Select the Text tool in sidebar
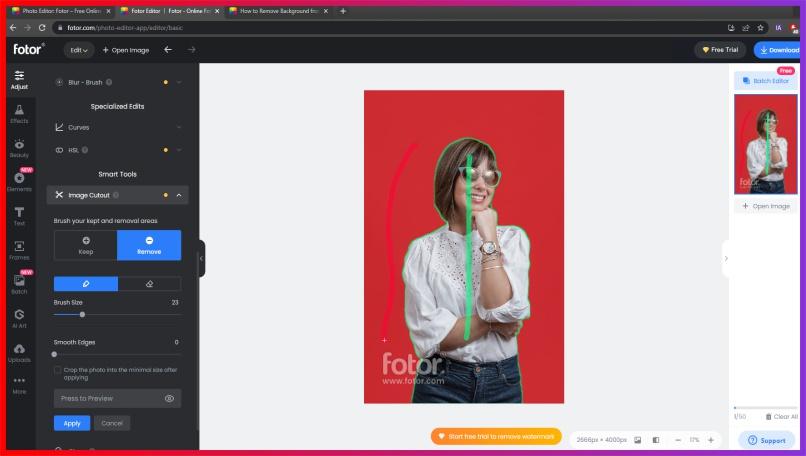 [19, 215]
